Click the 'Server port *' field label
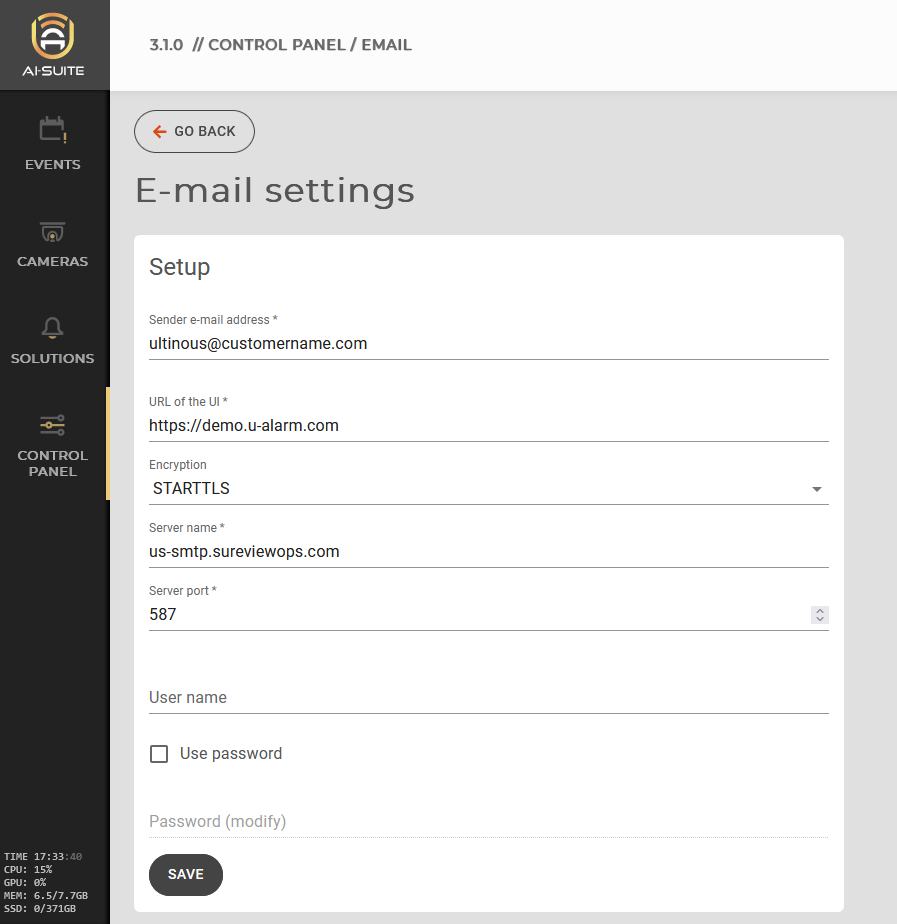The height and width of the screenshot is (924, 897). click(x=183, y=590)
